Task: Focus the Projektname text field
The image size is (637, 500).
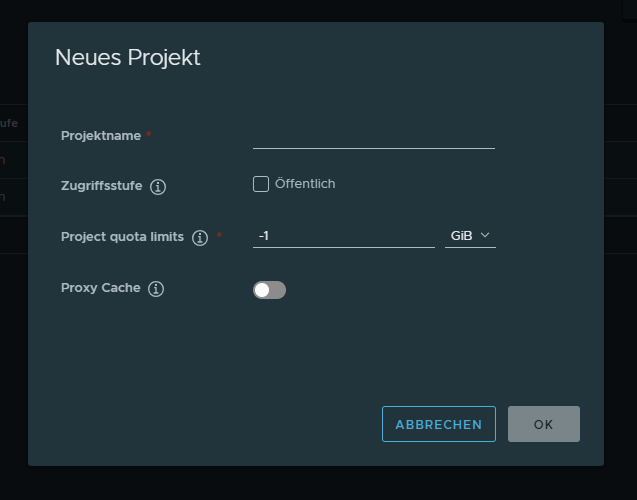Action: [x=373, y=136]
